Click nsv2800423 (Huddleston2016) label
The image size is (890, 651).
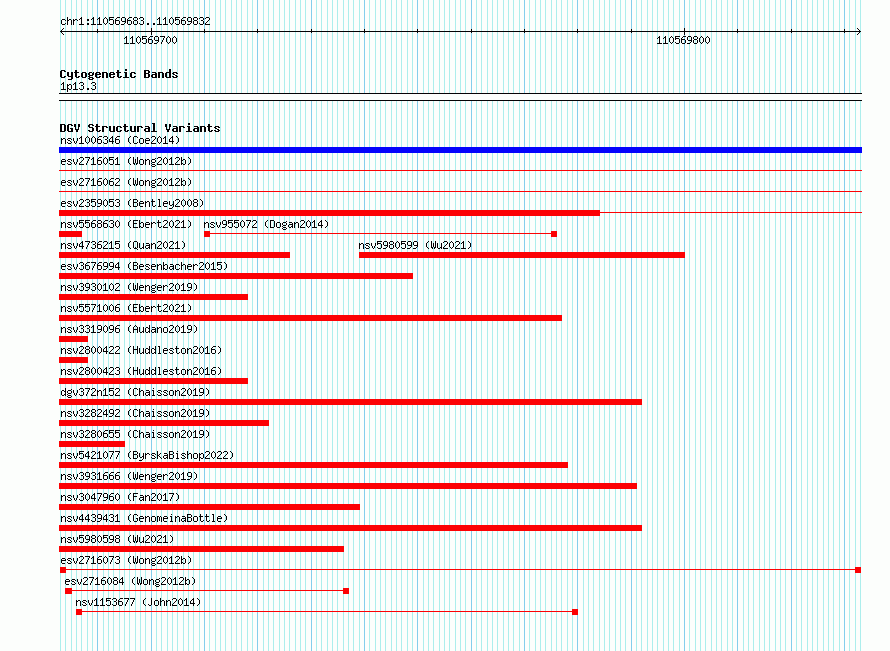click(x=141, y=371)
